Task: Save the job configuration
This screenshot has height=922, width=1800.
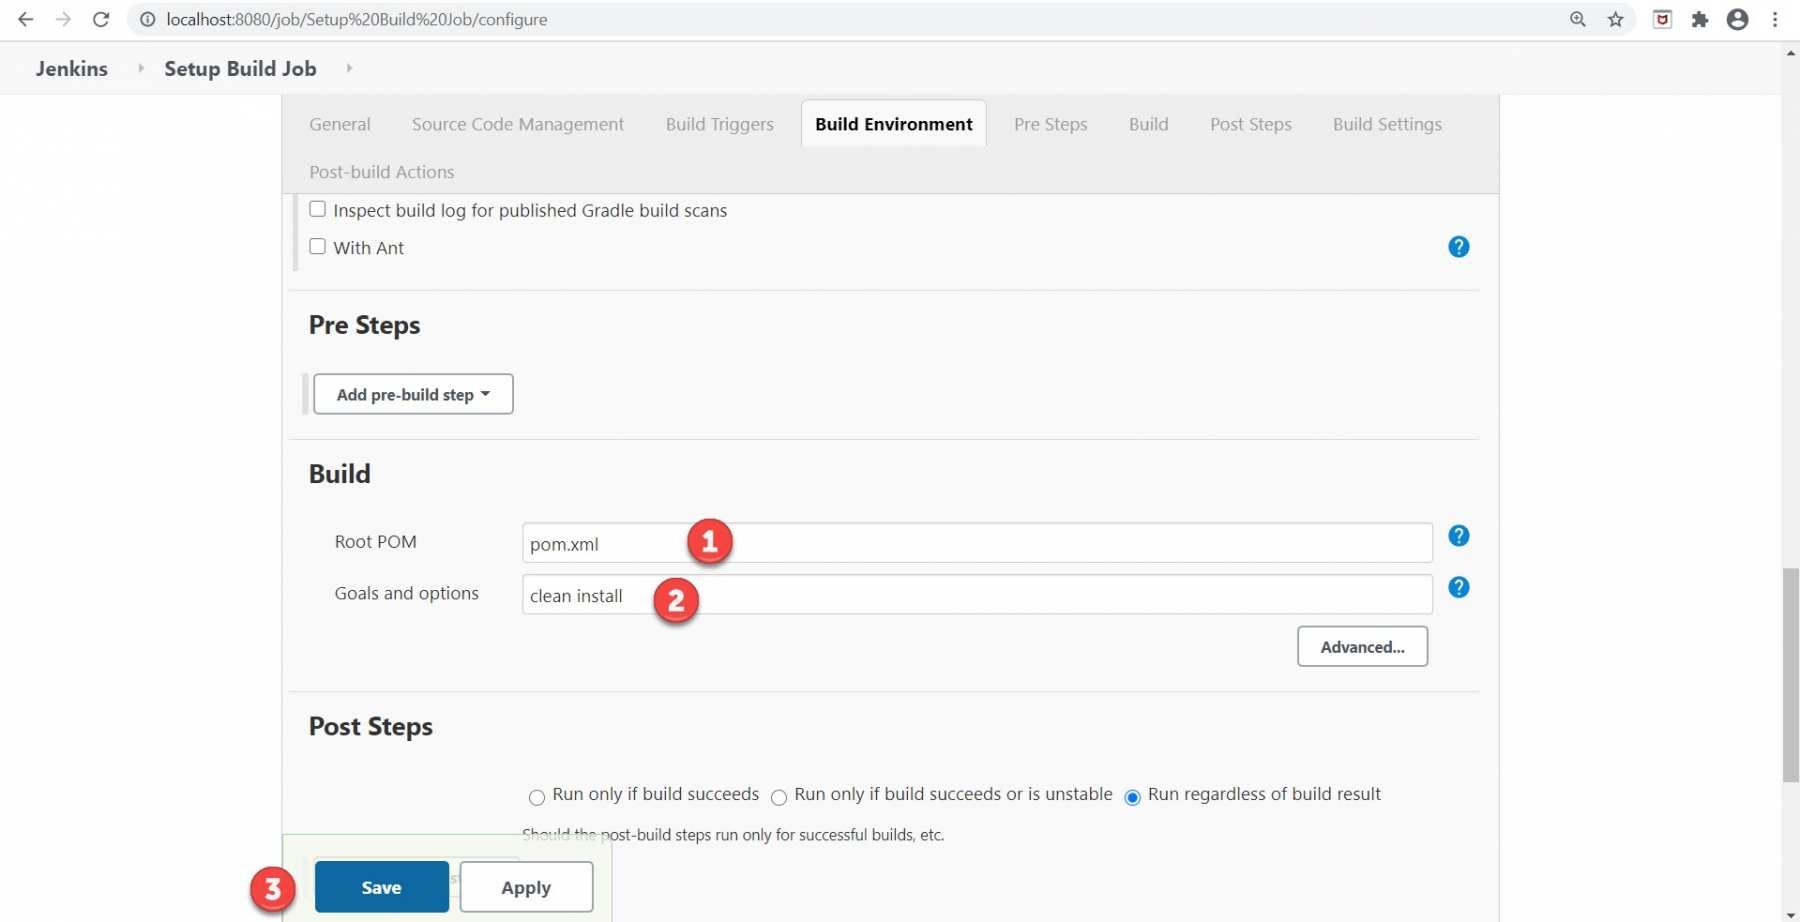Action: point(380,886)
